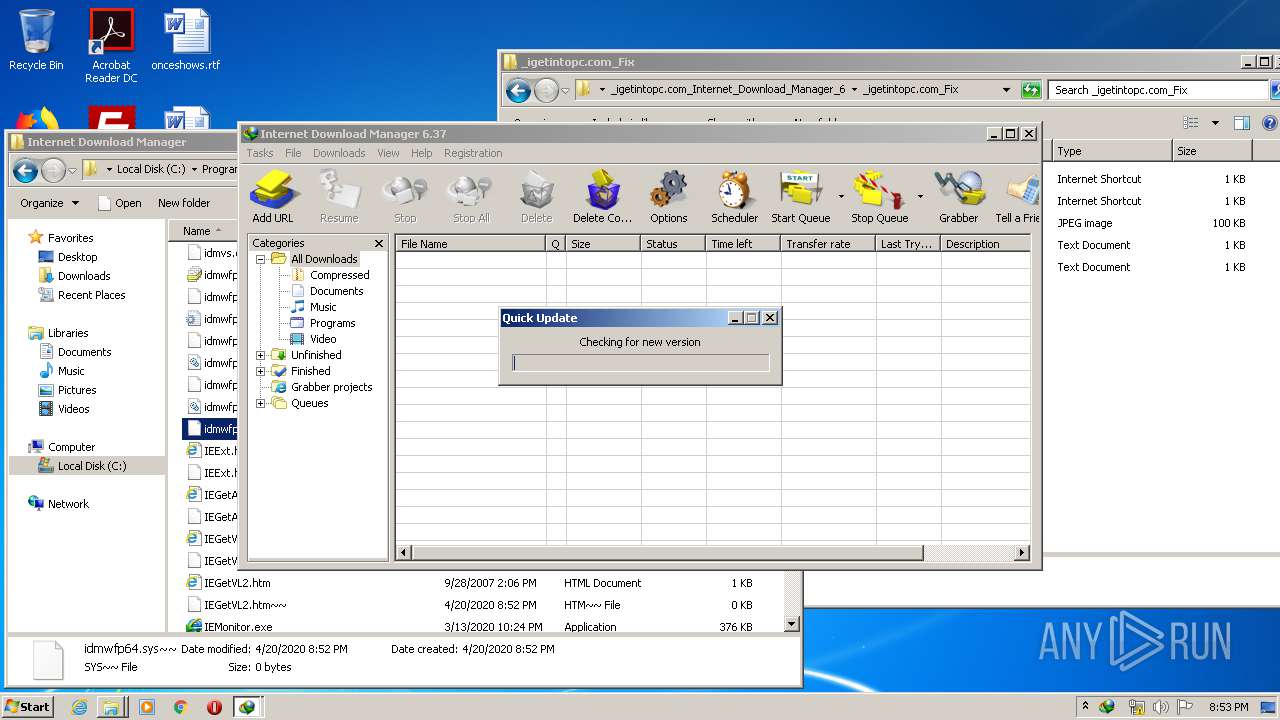The height and width of the screenshot is (720, 1280).
Task: Open the Scheduler clock icon
Action: click(734, 196)
